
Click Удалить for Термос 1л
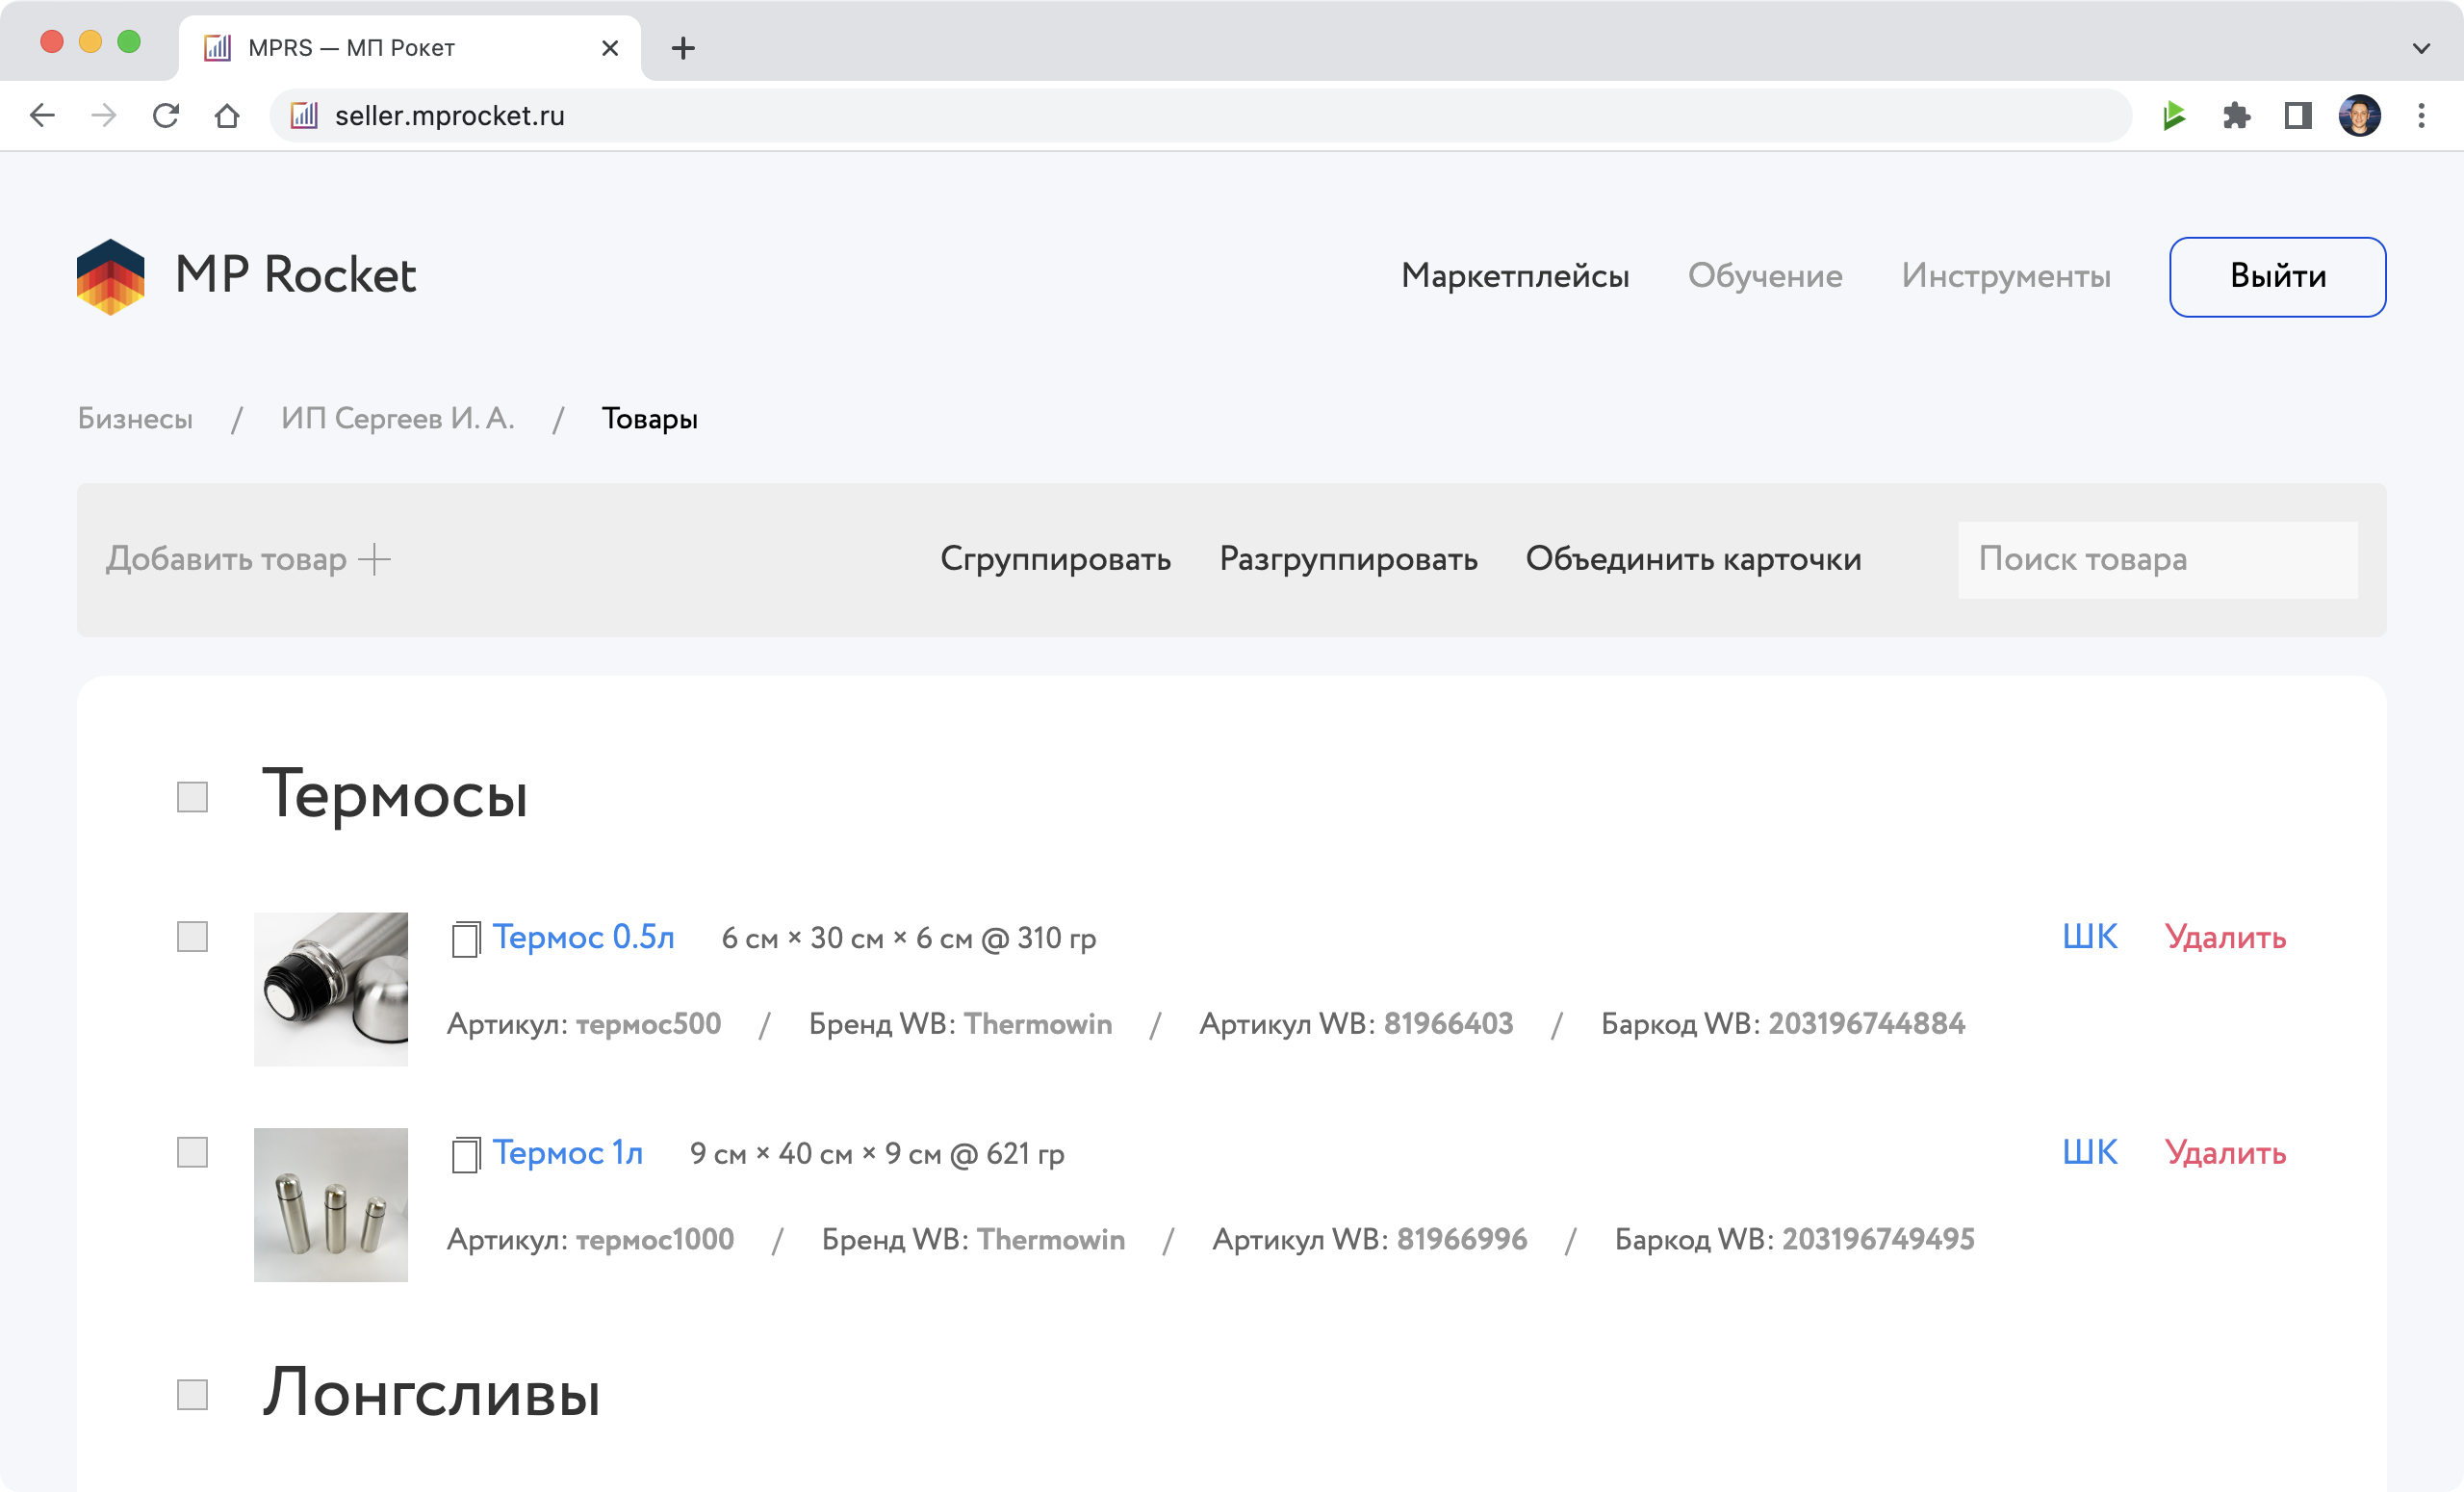(x=2225, y=1153)
